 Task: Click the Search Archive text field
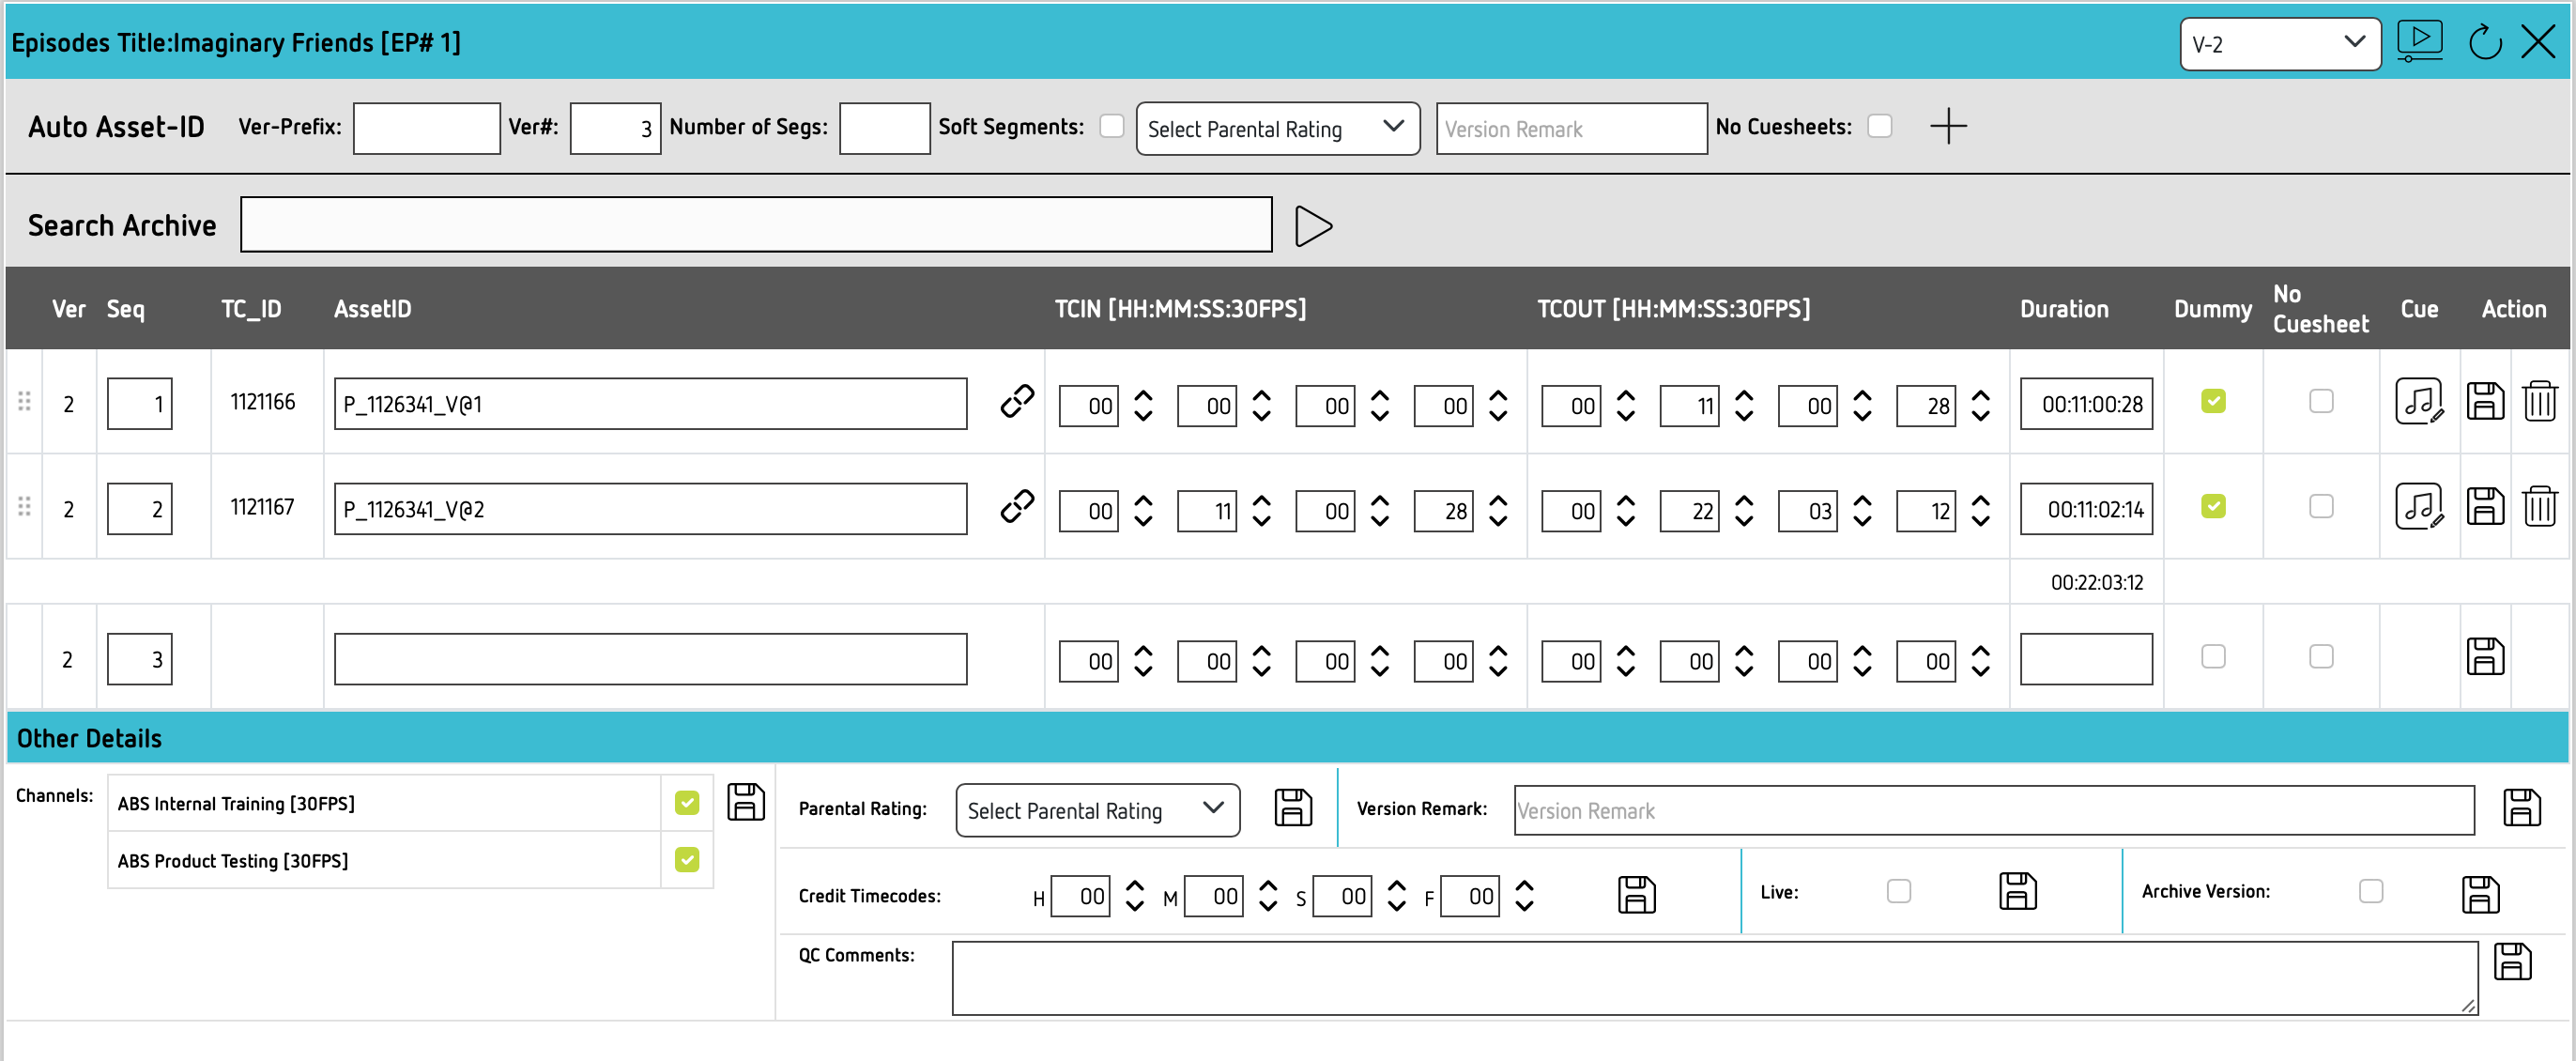click(756, 225)
